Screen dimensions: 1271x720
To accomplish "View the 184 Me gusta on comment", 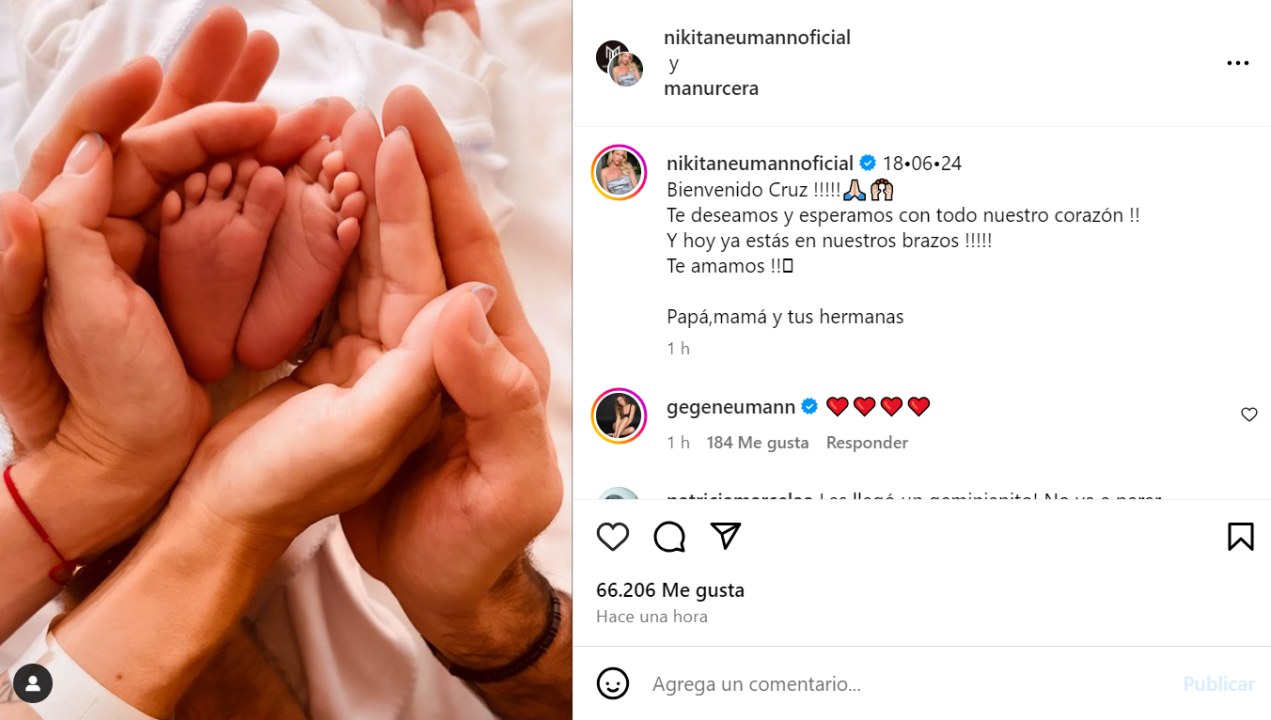I will (757, 442).
